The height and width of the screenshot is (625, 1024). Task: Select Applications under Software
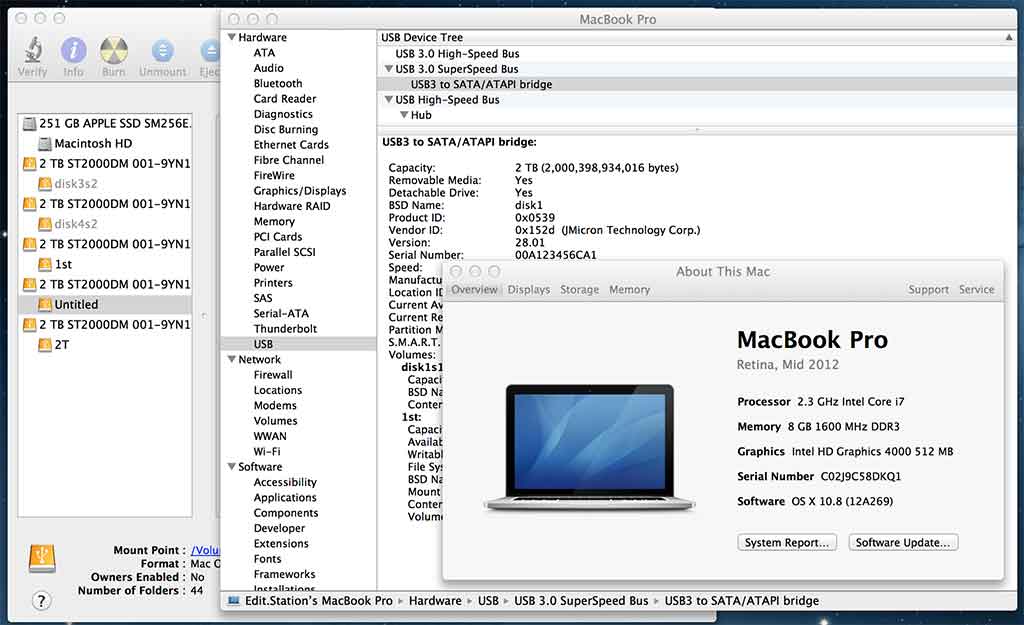click(x=285, y=498)
